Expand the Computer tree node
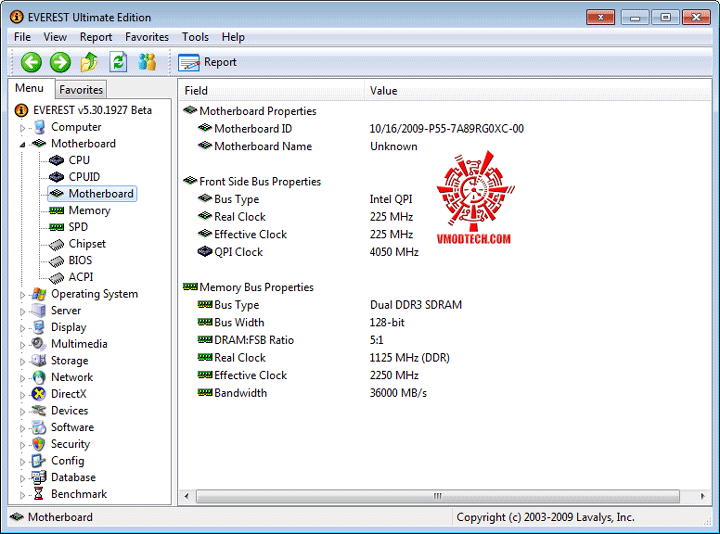This screenshot has height=534, width=720. pos(22,128)
